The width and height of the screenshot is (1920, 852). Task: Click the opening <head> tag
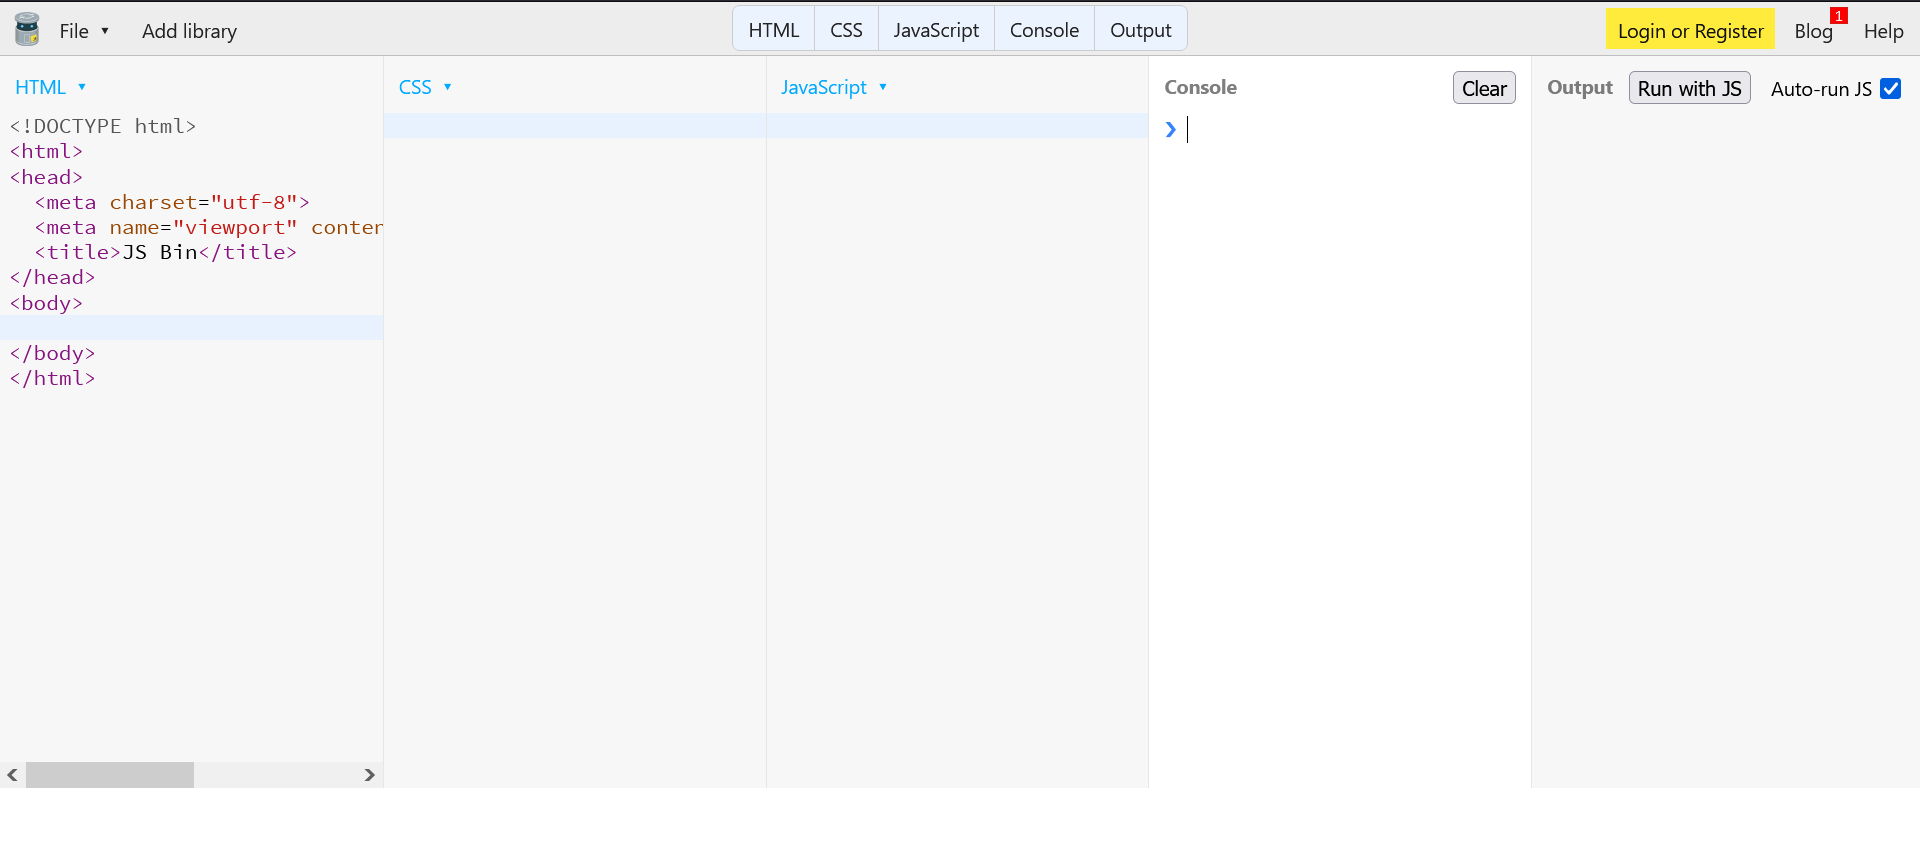click(x=46, y=177)
